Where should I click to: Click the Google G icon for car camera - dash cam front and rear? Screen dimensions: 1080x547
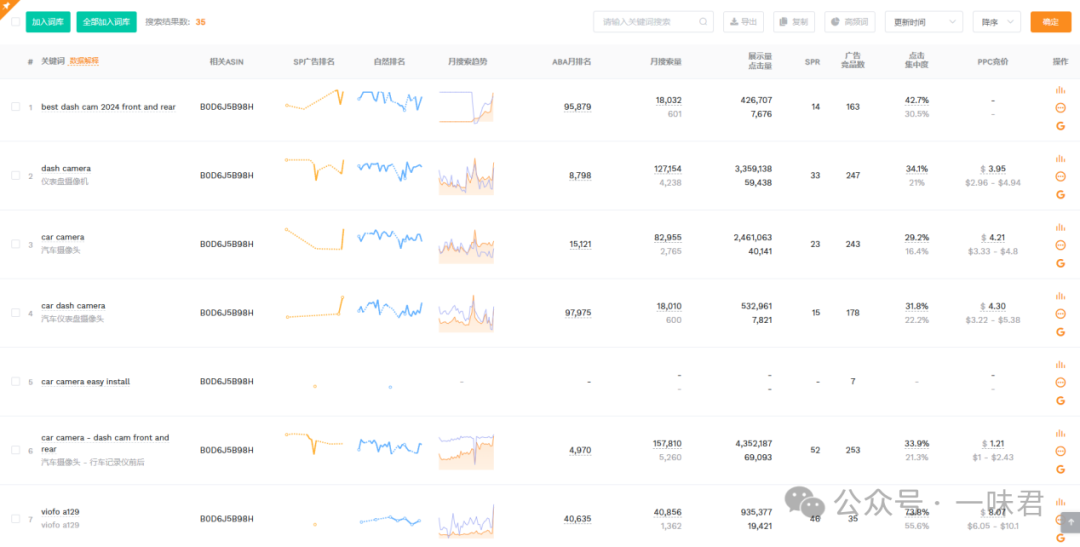(x=1060, y=469)
